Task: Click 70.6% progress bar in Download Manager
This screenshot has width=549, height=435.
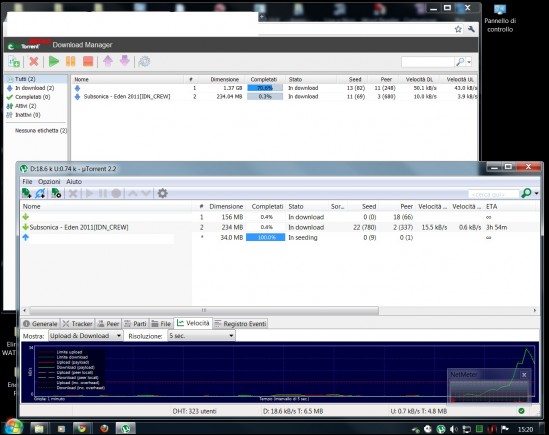Action: point(265,88)
